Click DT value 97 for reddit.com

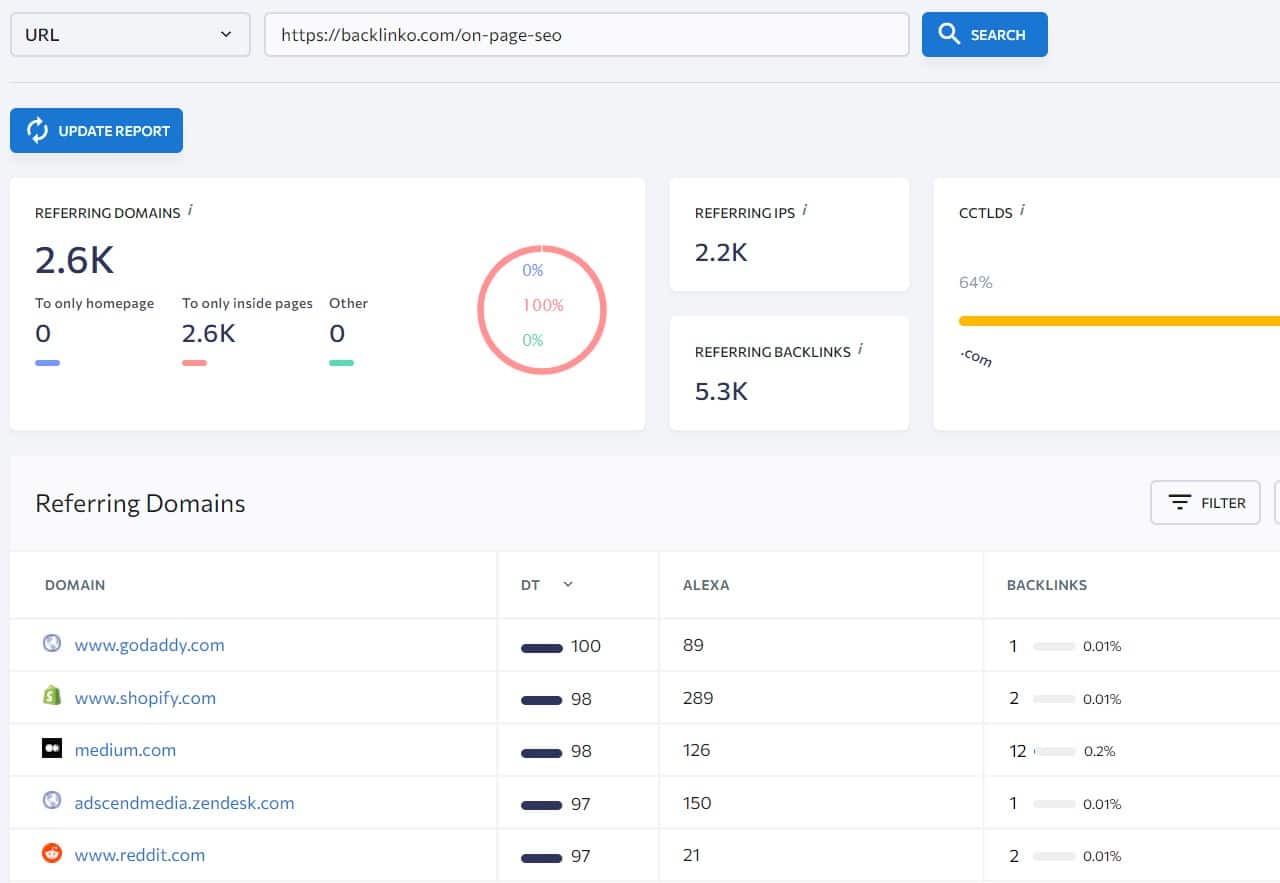coord(580,856)
